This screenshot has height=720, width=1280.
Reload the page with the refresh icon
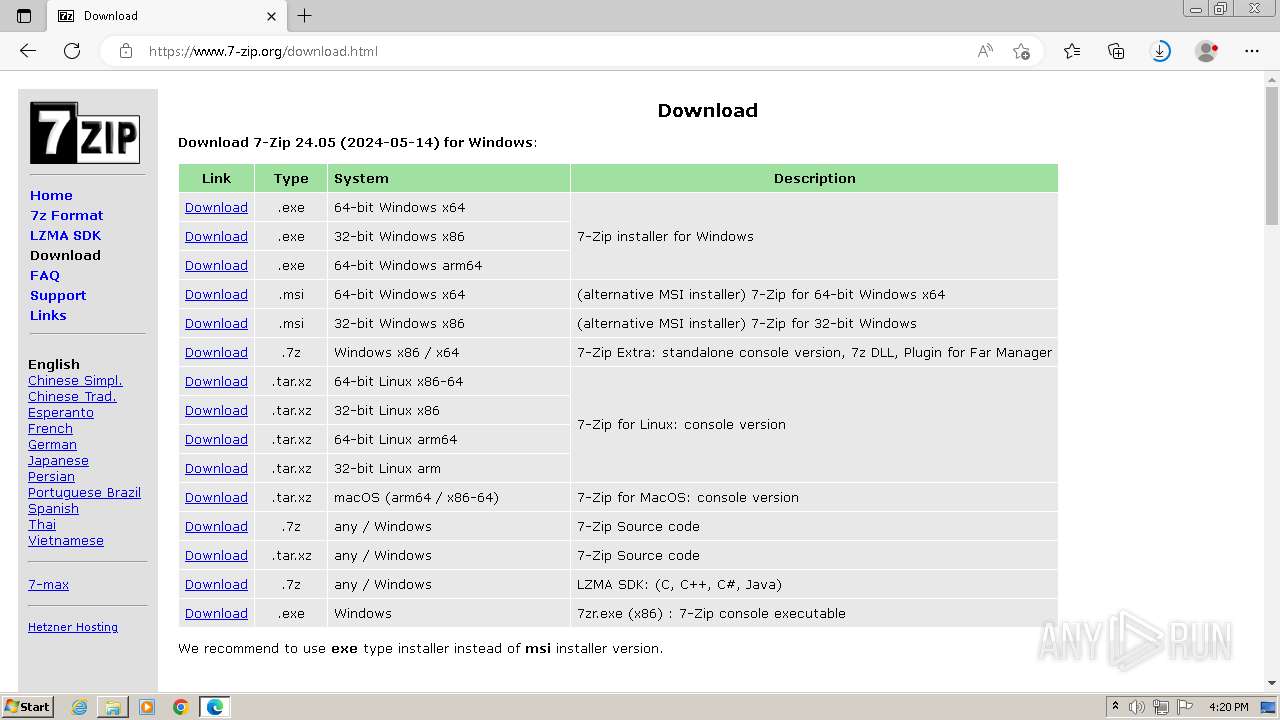pyautogui.click(x=72, y=51)
